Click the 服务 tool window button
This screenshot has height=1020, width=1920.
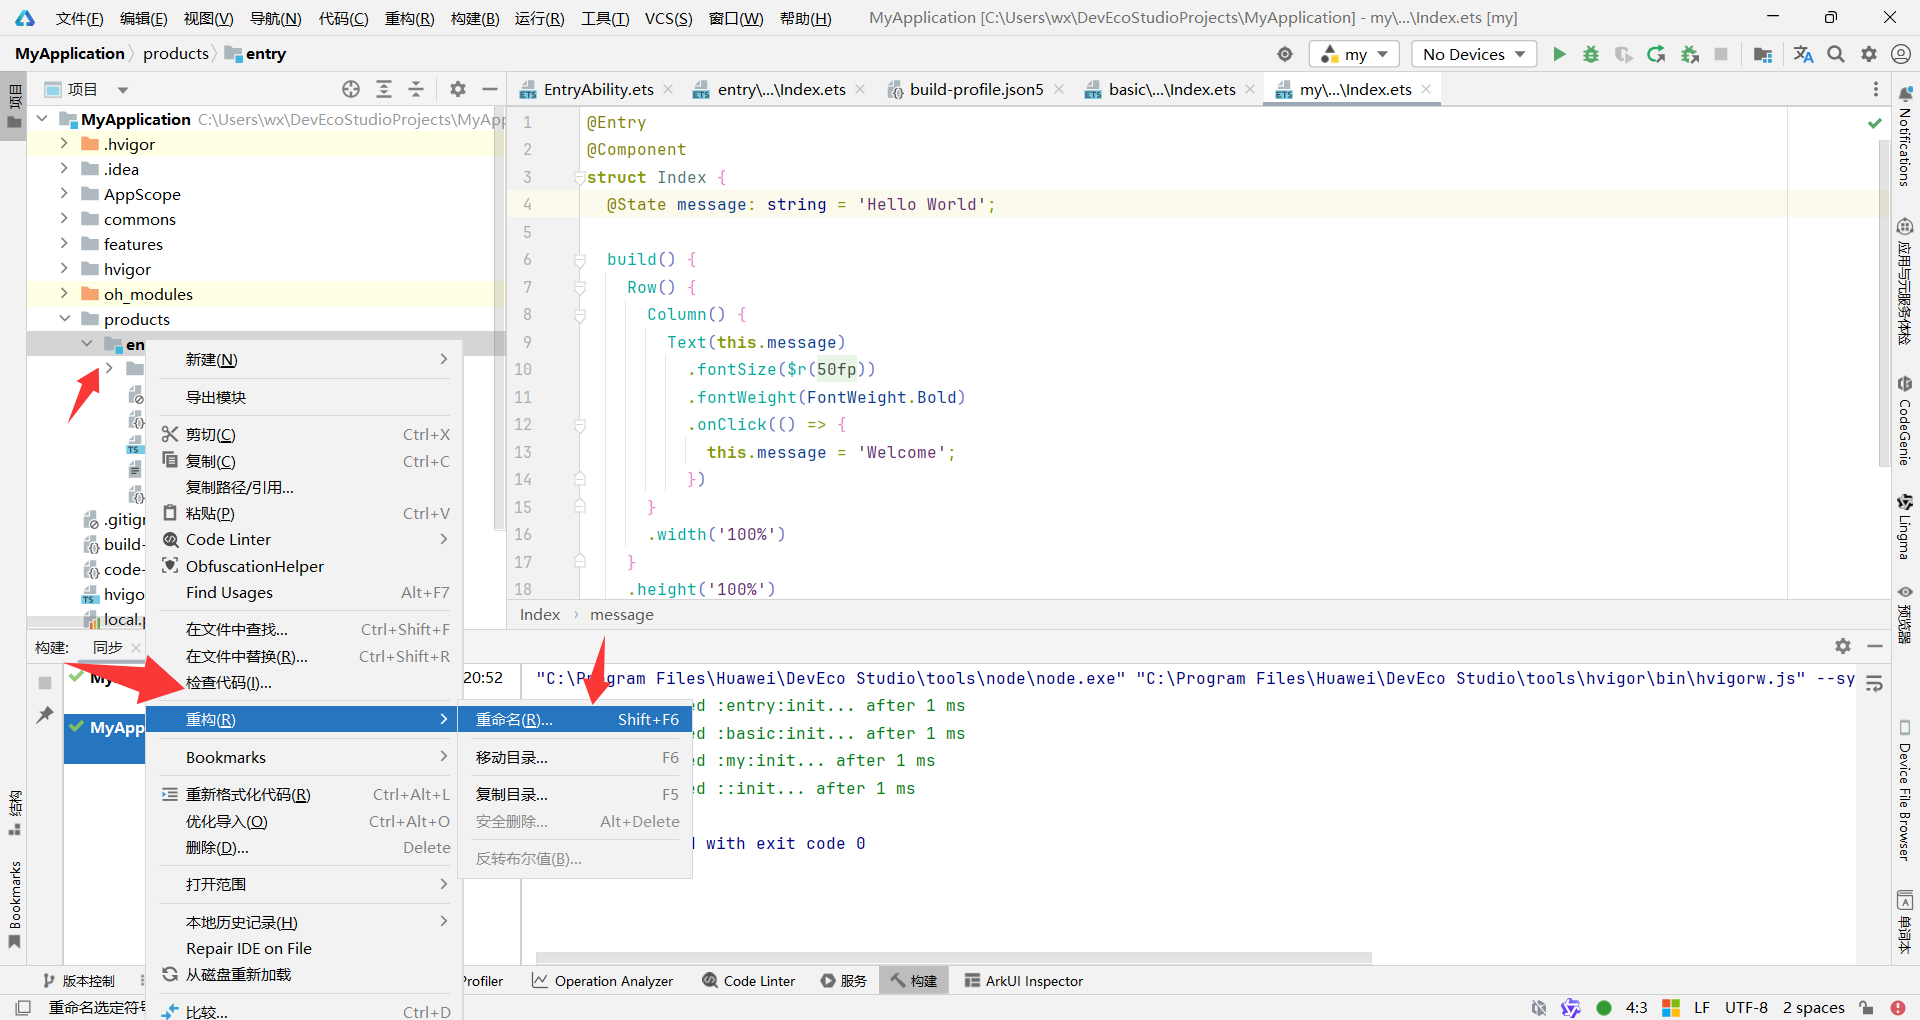843,981
